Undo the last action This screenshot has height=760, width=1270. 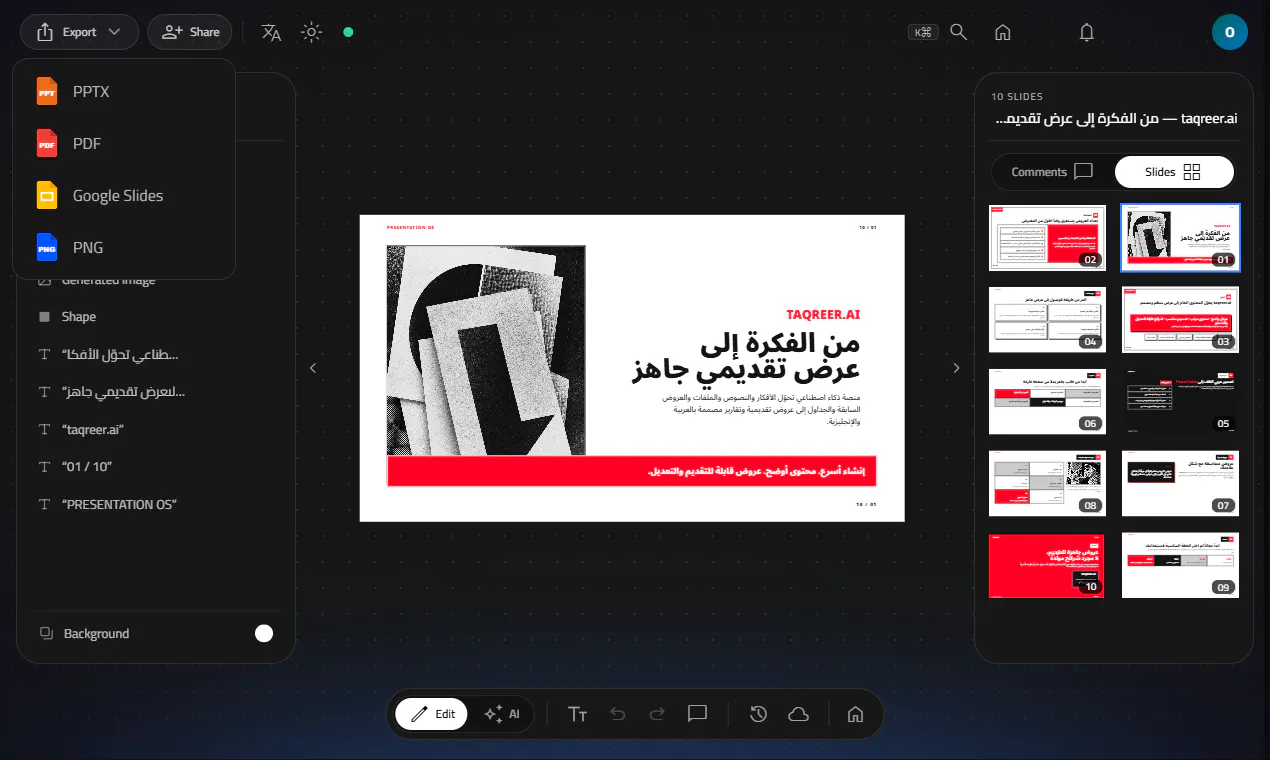tap(617, 714)
